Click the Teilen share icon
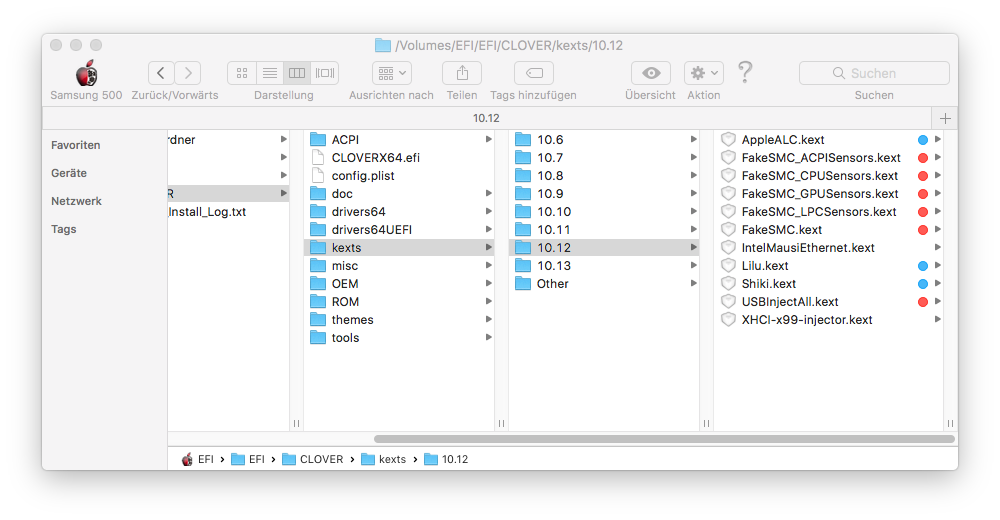 click(462, 73)
